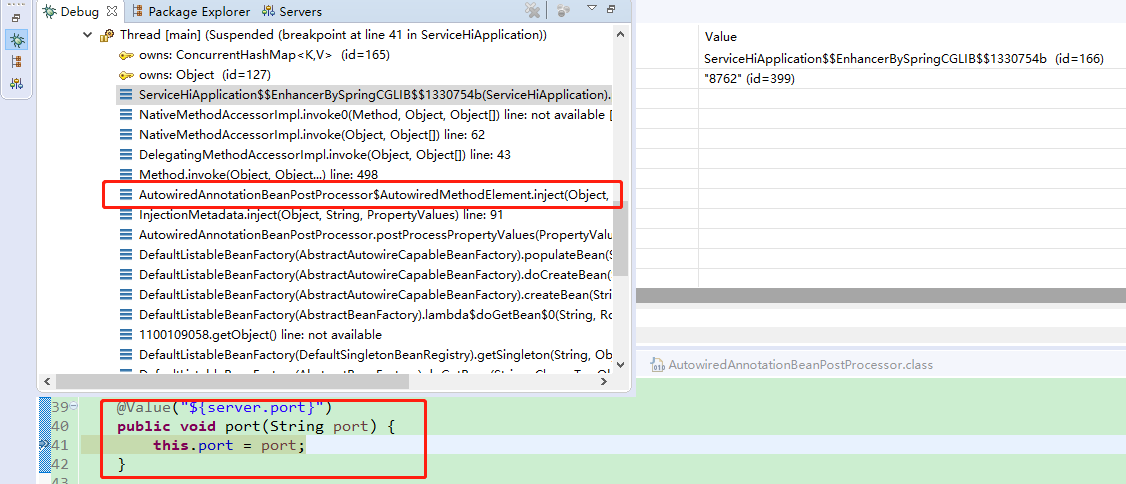Select the Thread [main] suspended entry
The width and height of the screenshot is (1126, 484).
(332, 34)
